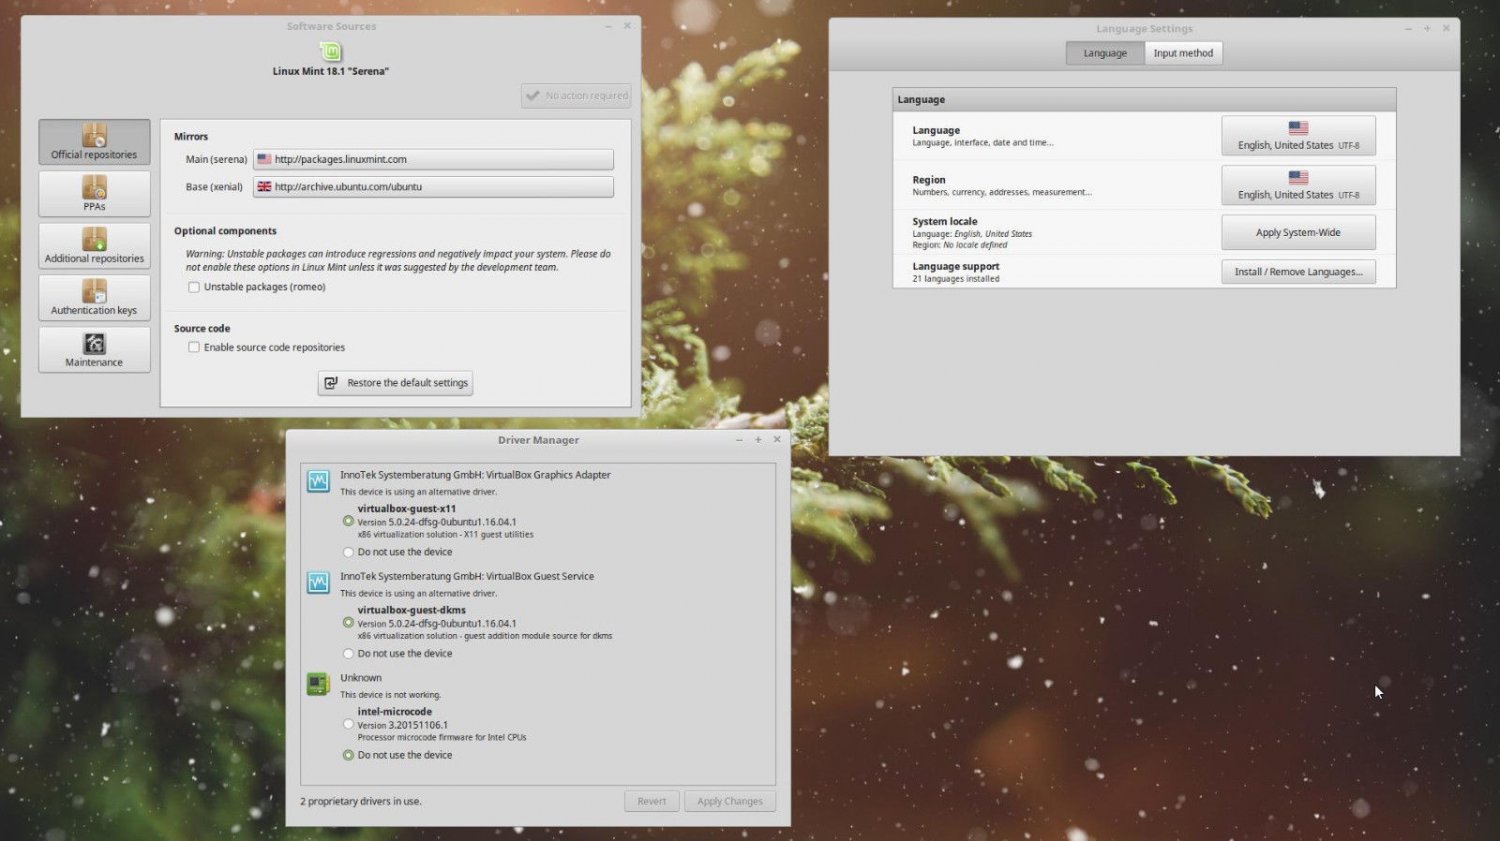Enable source code repositories

194,347
